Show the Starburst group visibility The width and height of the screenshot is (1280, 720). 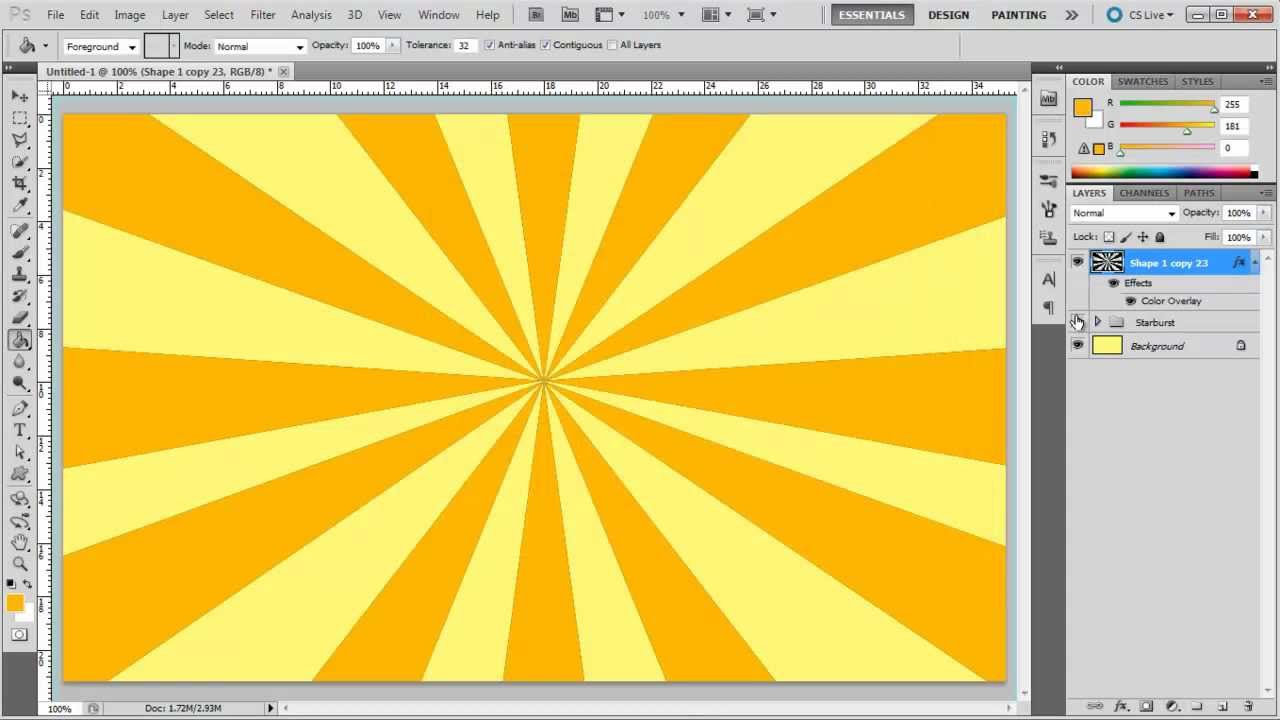[1077, 322]
